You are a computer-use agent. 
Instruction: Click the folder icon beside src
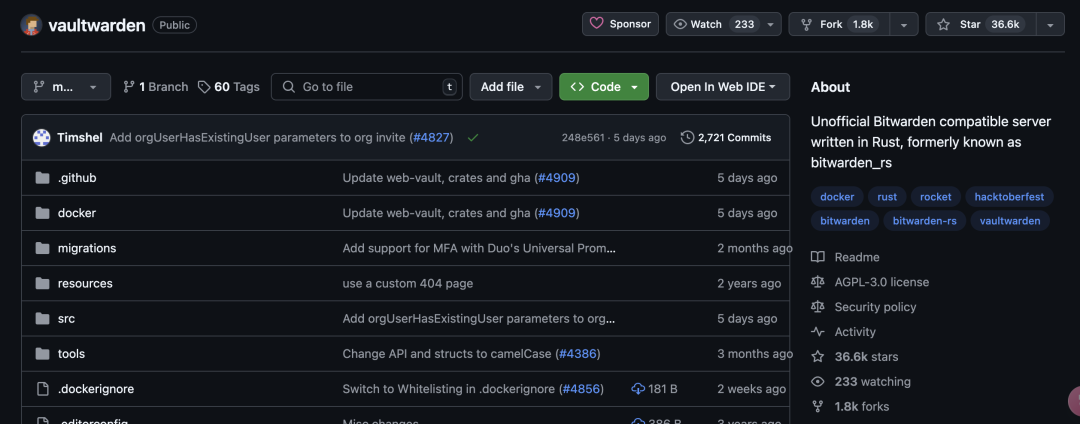click(43, 319)
